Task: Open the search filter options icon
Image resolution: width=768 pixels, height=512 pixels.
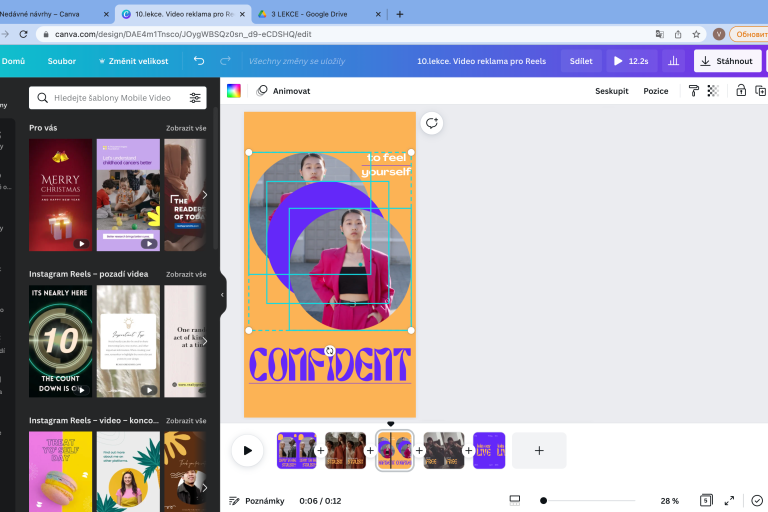Action: pyautogui.click(x=196, y=98)
